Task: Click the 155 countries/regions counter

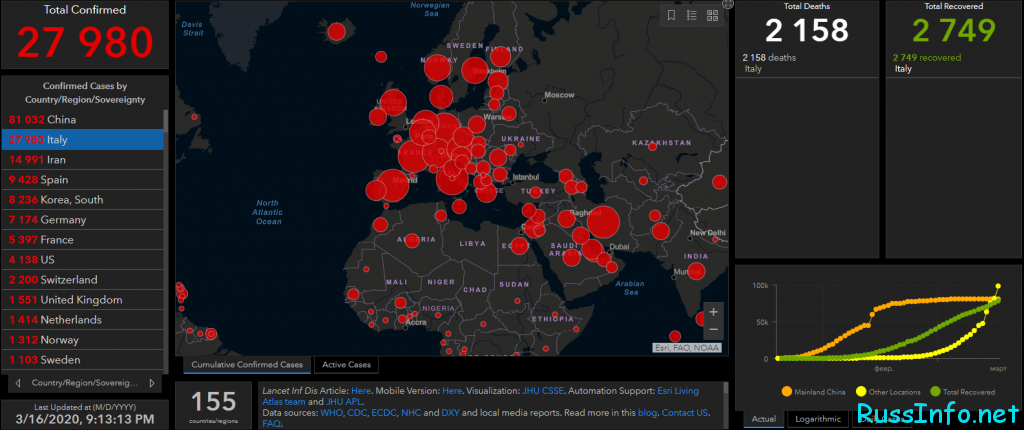Action: point(214,405)
